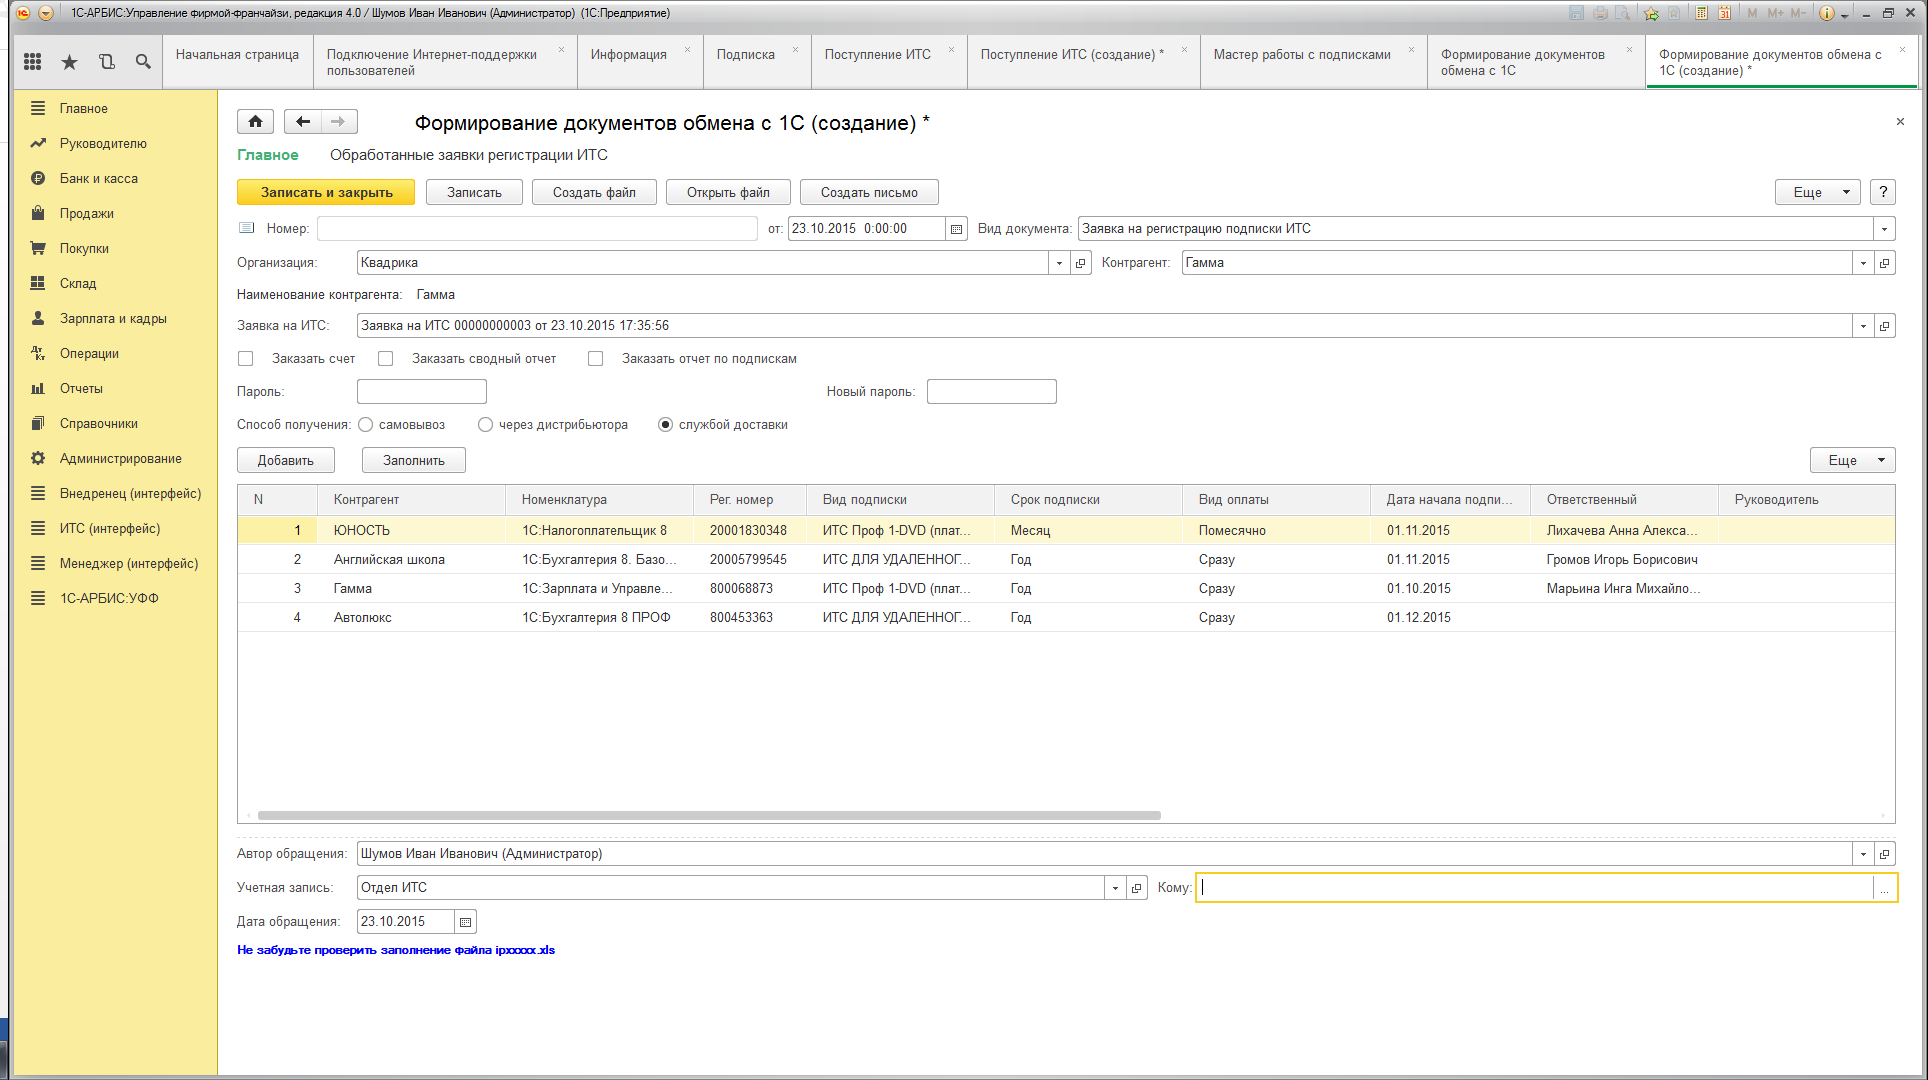The width and height of the screenshot is (1928, 1080).
Task: Click Добавить button above table
Action: click(x=286, y=460)
